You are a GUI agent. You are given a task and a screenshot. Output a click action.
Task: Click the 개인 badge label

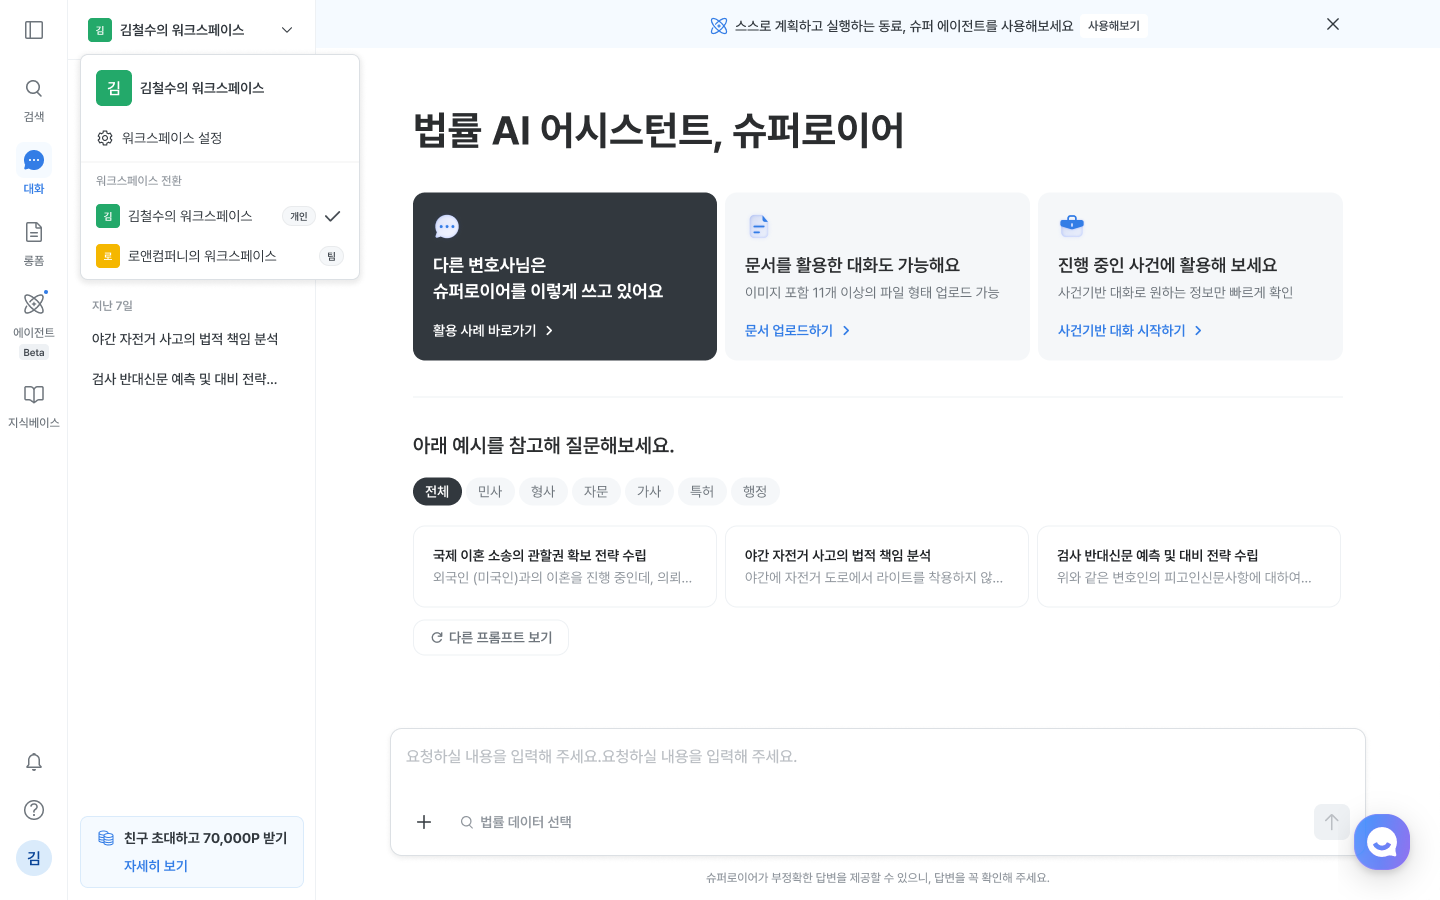(299, 216)
